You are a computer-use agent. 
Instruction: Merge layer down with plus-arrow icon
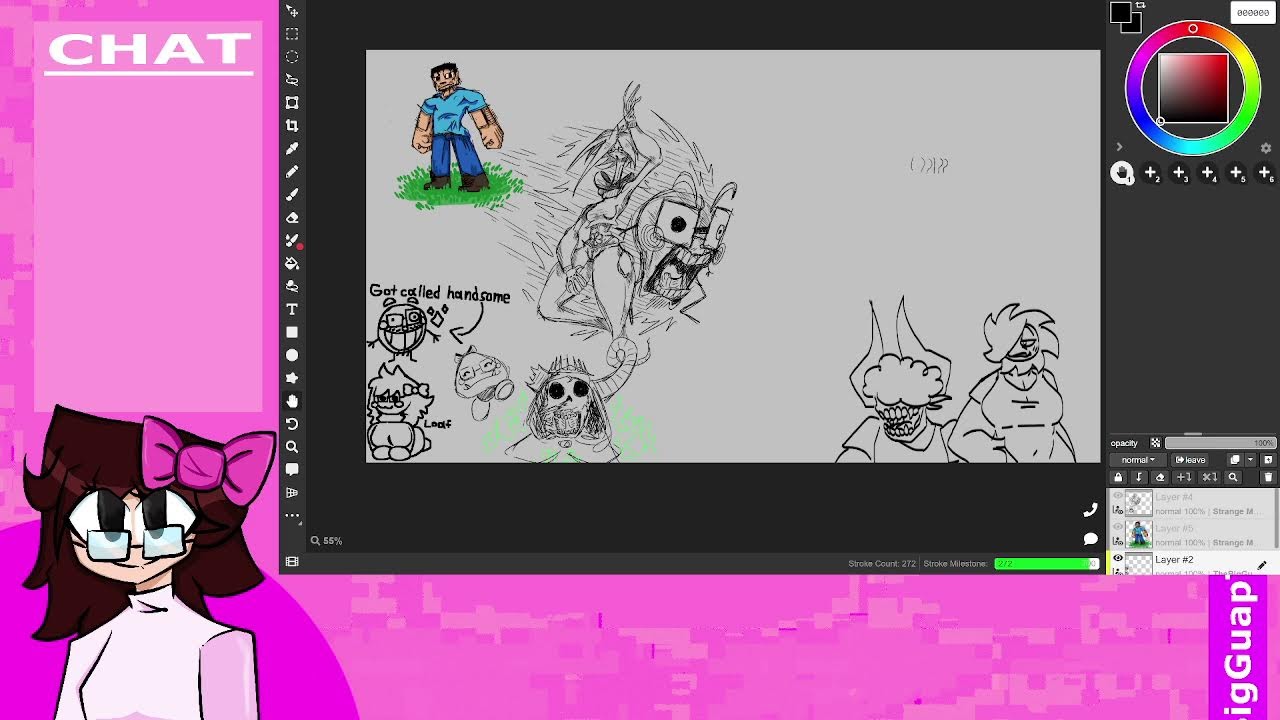click(1184, 478)
